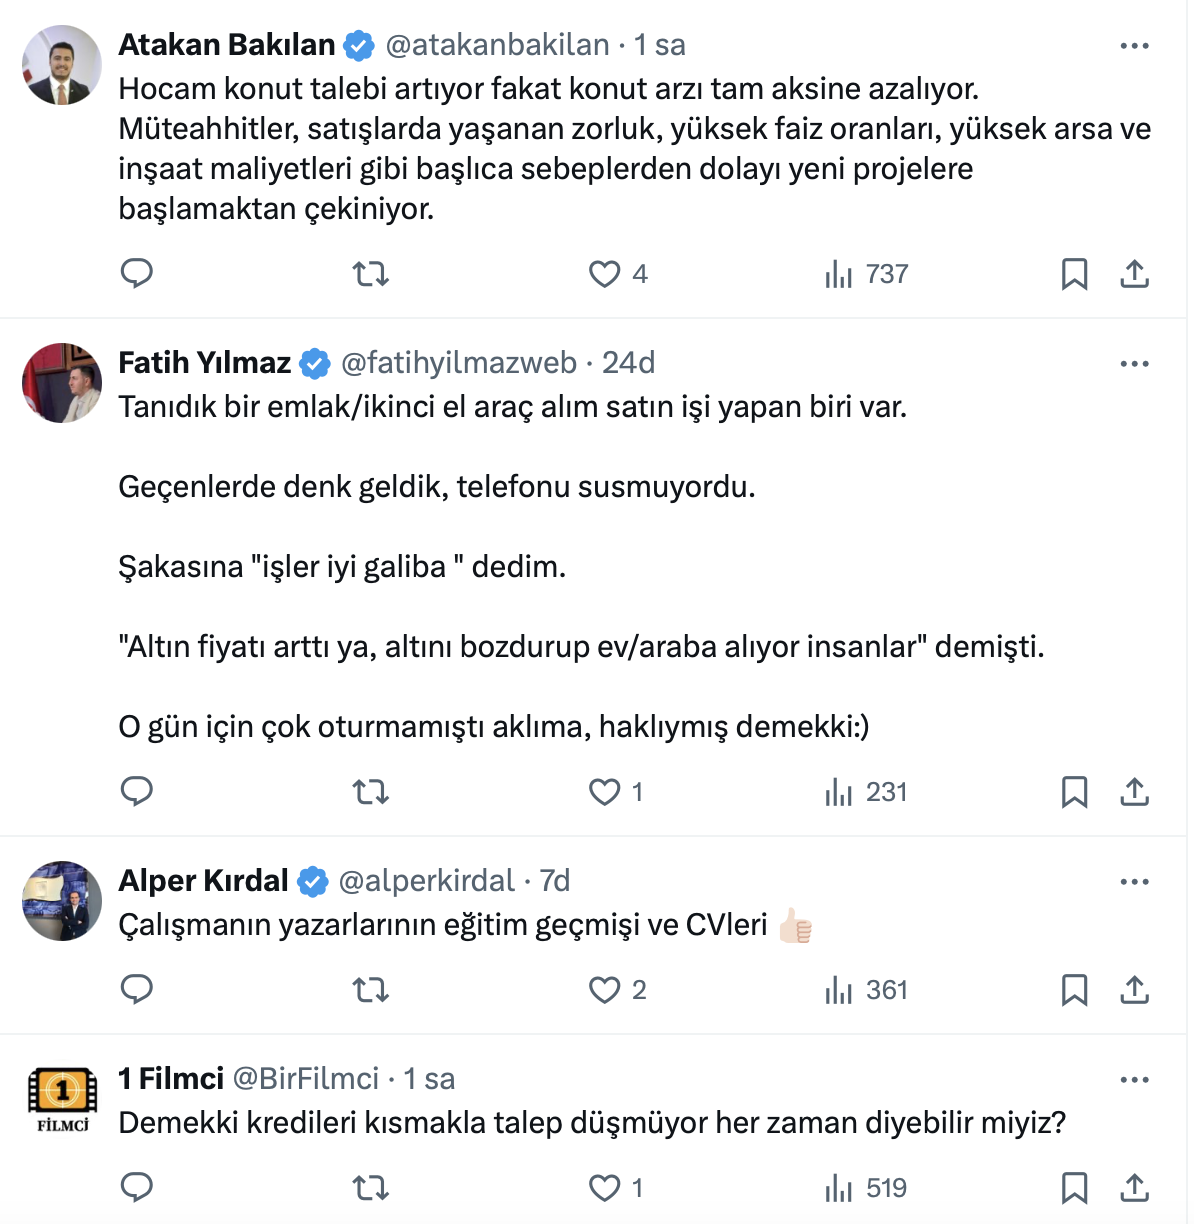Reply to Atakan Bakılan's tweet
This screenshot has width=1194, height=1224.
pos(137,273)
